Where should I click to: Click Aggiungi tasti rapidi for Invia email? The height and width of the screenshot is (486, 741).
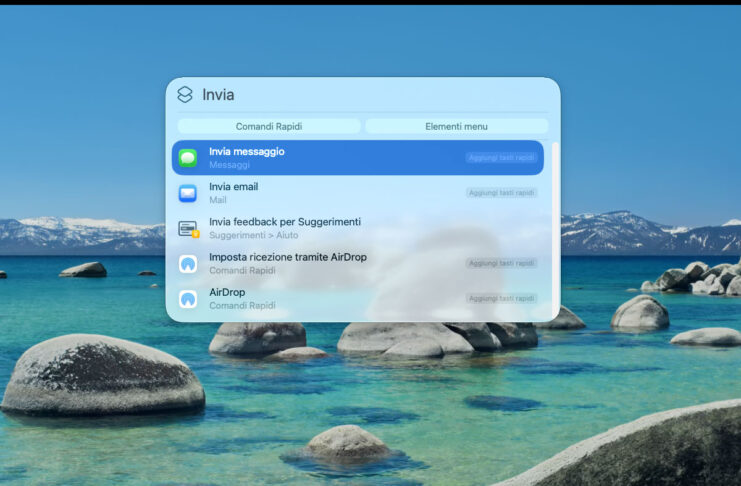pos(501,192)
